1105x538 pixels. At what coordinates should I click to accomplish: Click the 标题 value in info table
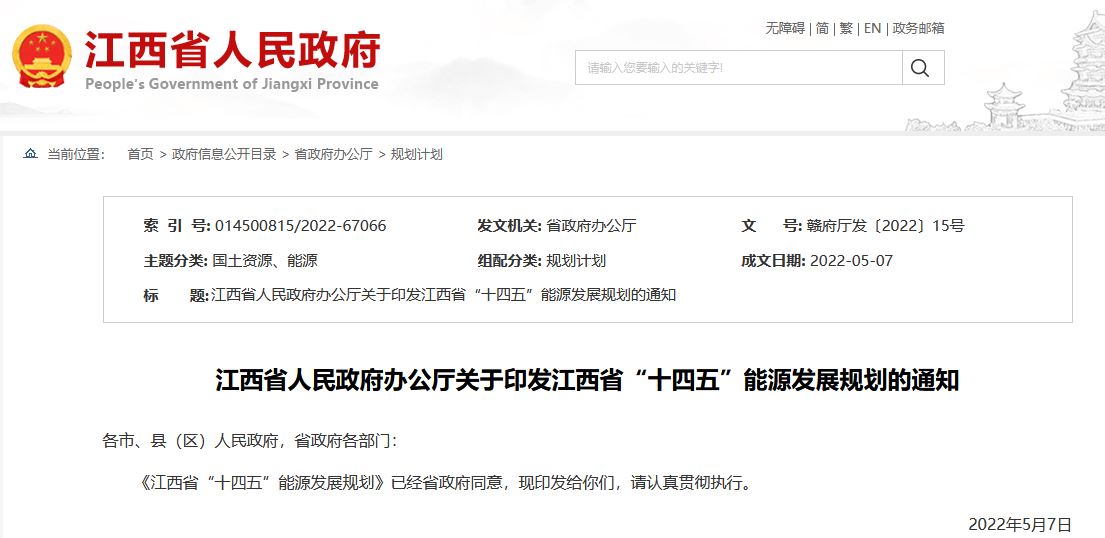(x=444, y=295)
